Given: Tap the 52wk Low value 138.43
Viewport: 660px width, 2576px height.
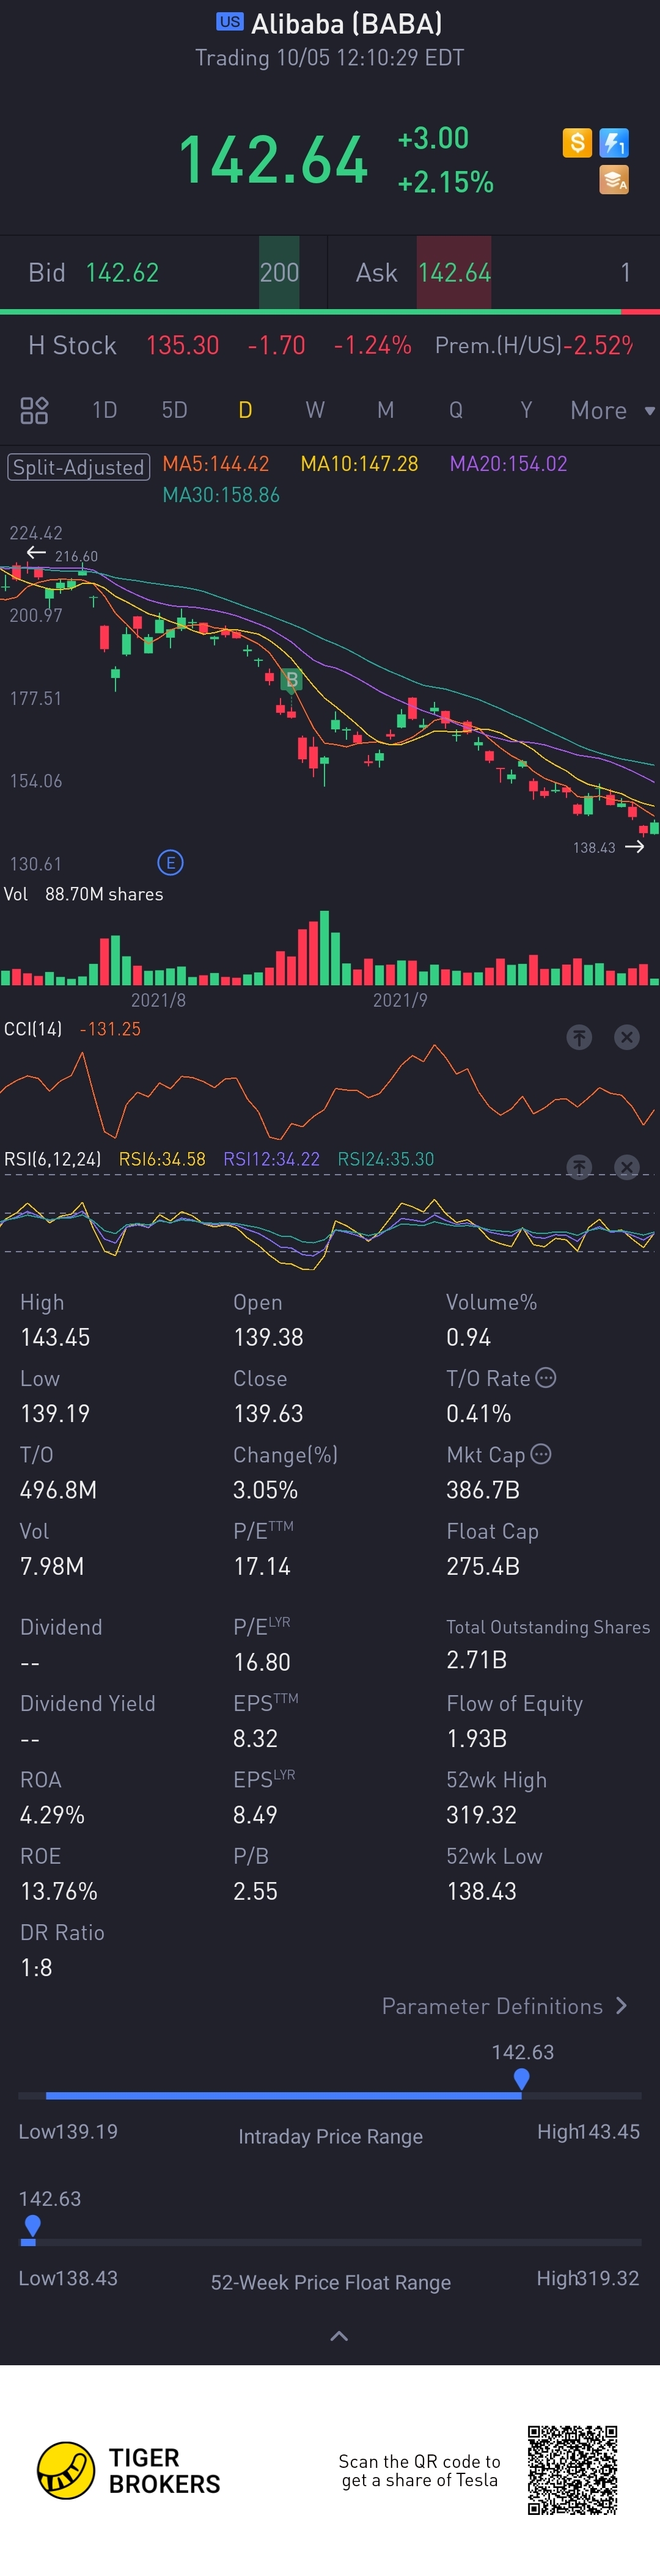Looking at the screenshot, I should tap(481, 1890).
